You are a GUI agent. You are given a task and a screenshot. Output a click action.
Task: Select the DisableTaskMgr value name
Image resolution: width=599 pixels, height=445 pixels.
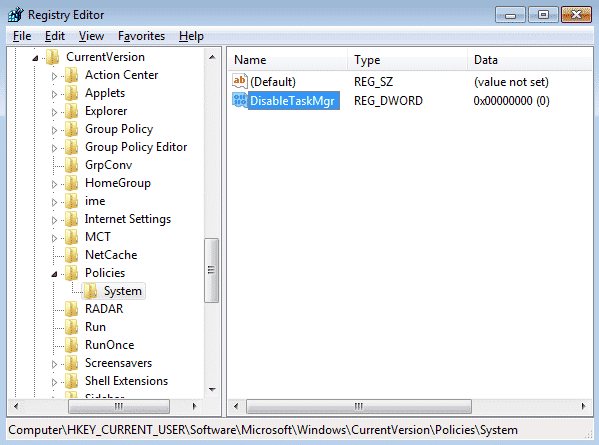coord(293,100)
